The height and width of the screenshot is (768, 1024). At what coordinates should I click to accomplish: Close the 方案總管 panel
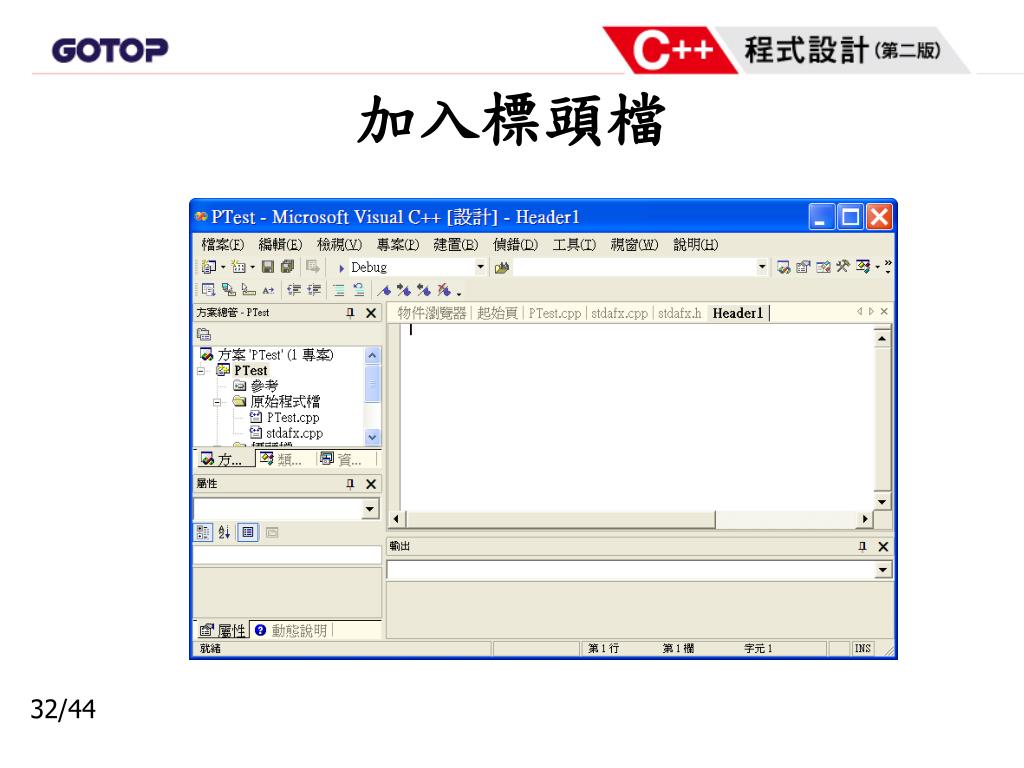(x=371, y=313)
